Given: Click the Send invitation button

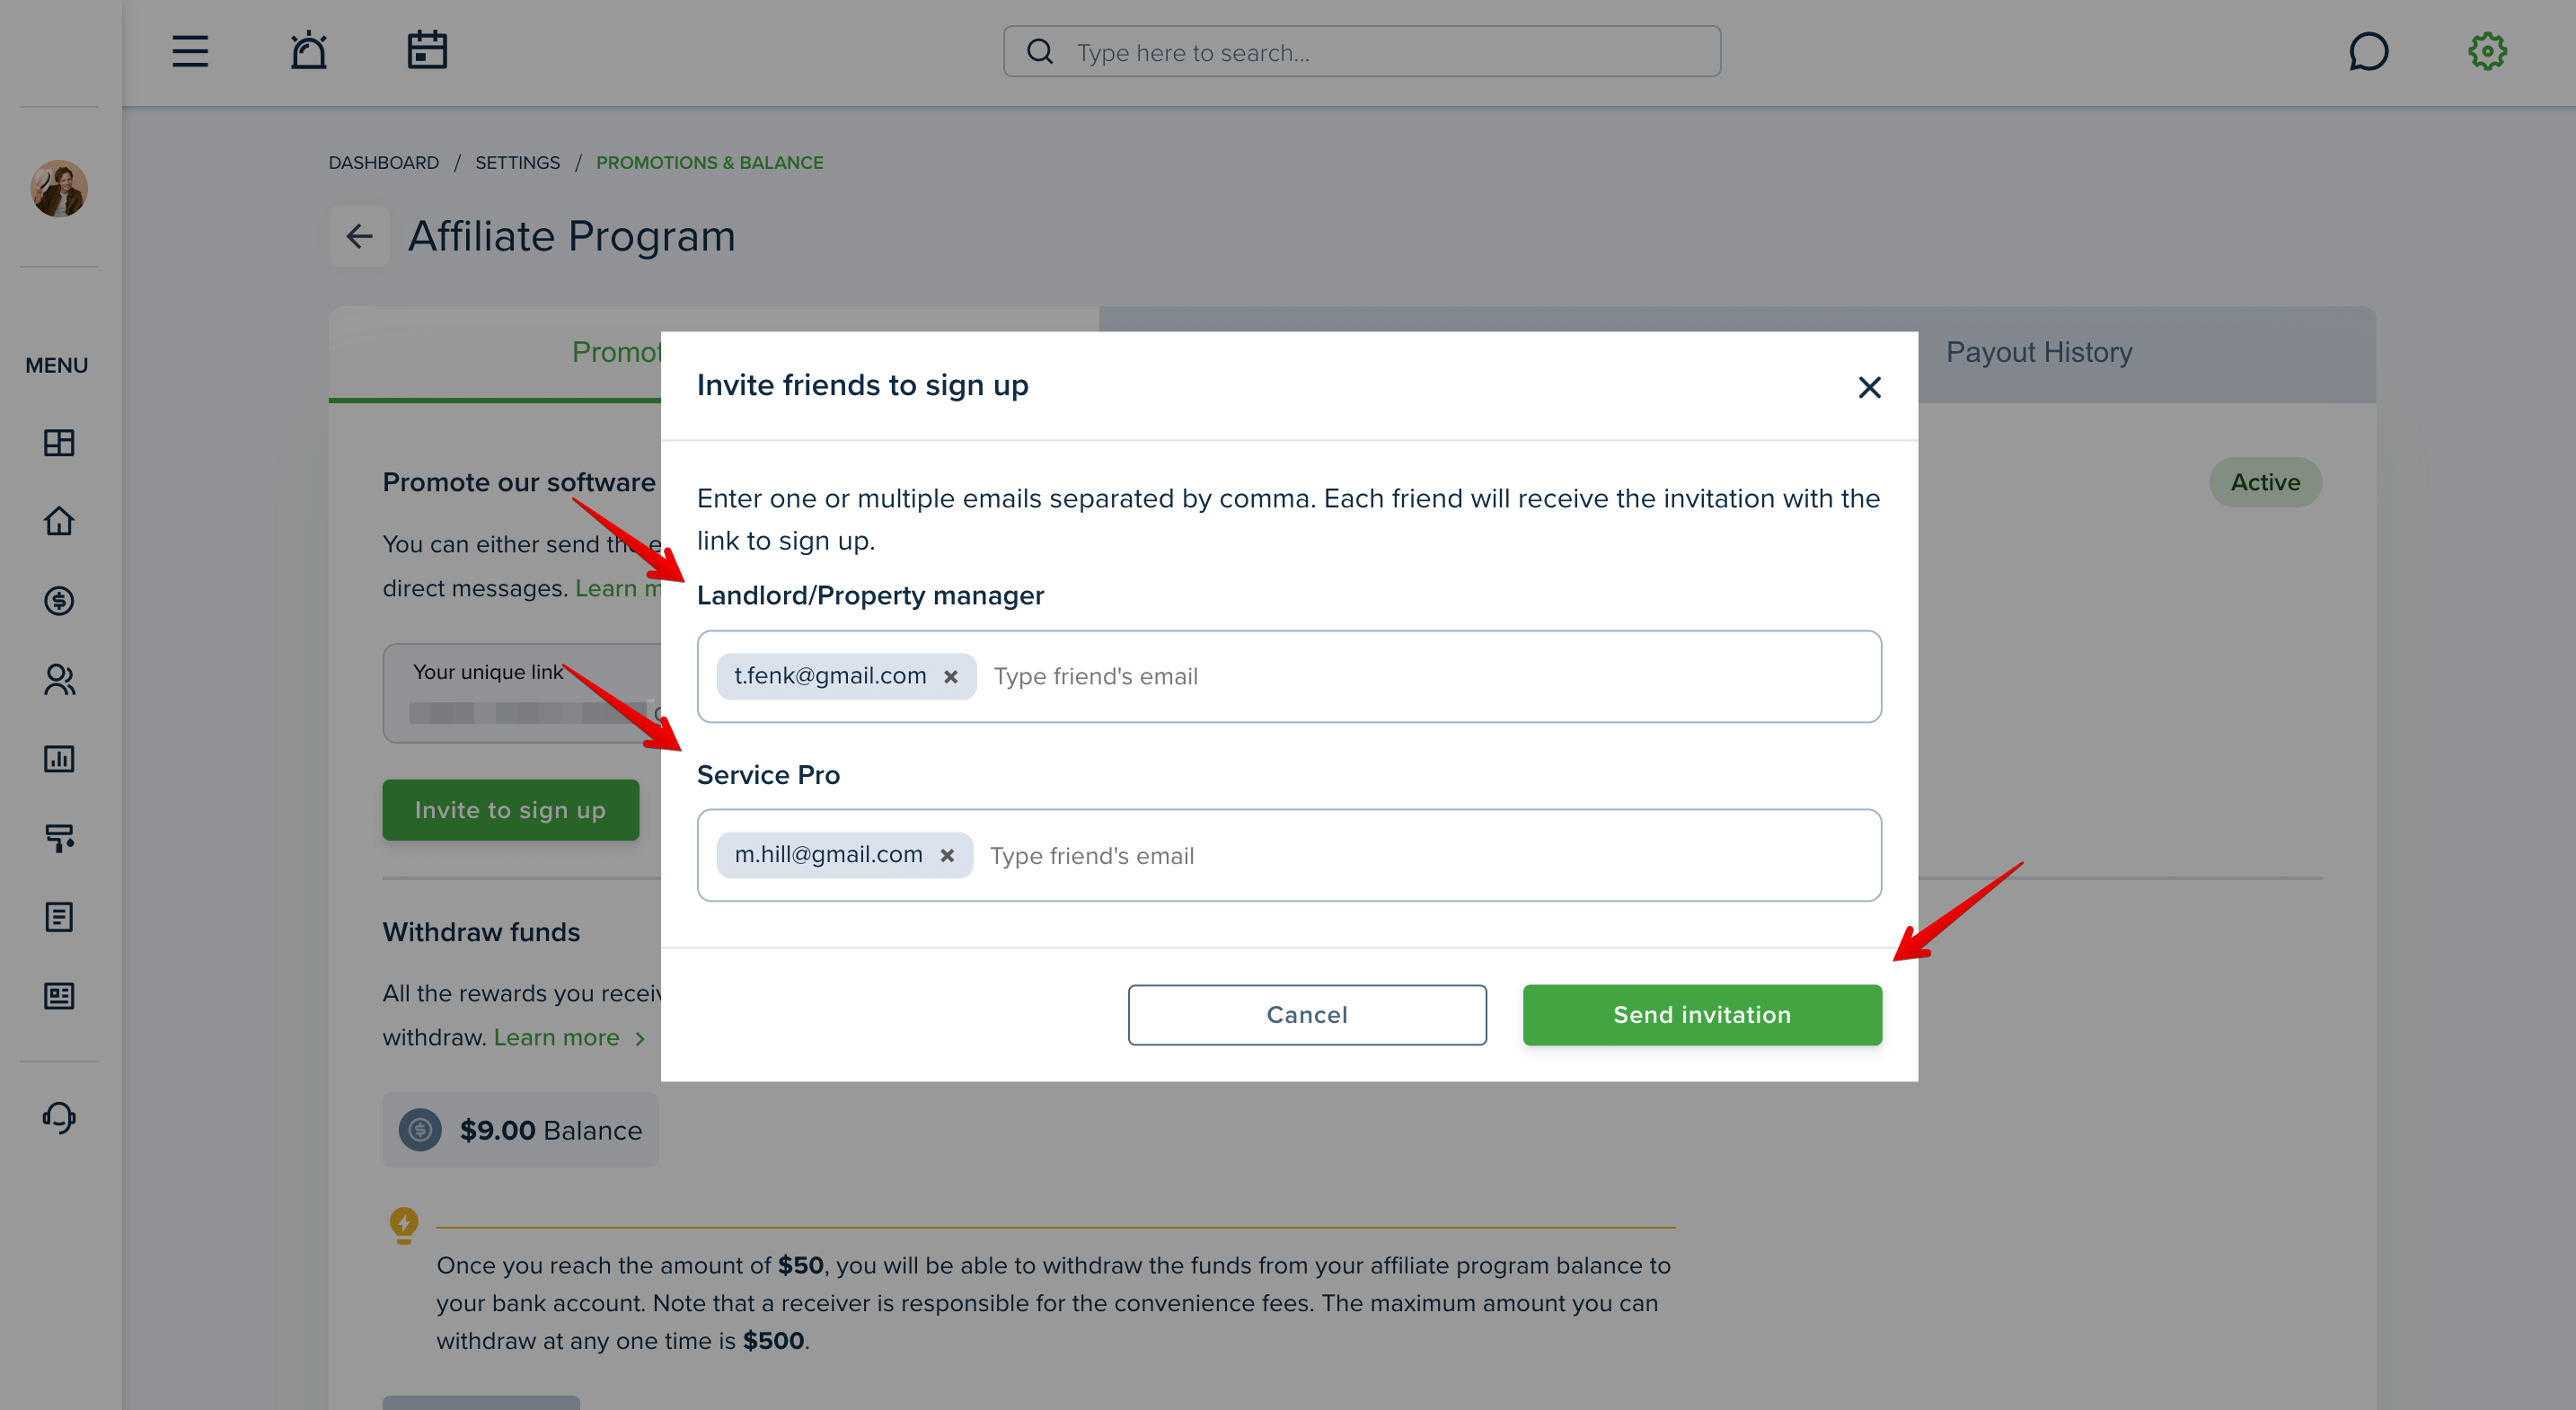Looking at the screenshot, I should pos(1702,1015).
